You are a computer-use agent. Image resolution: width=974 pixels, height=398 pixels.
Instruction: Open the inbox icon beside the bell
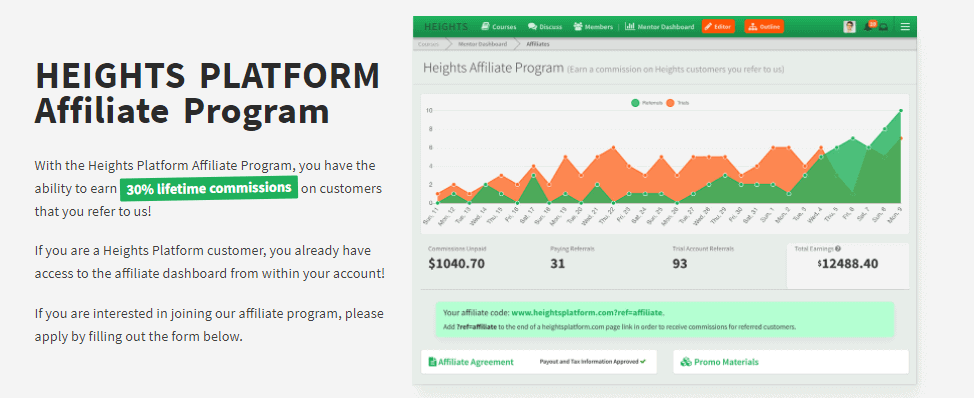pyautogui.click(x=883, y=27)
